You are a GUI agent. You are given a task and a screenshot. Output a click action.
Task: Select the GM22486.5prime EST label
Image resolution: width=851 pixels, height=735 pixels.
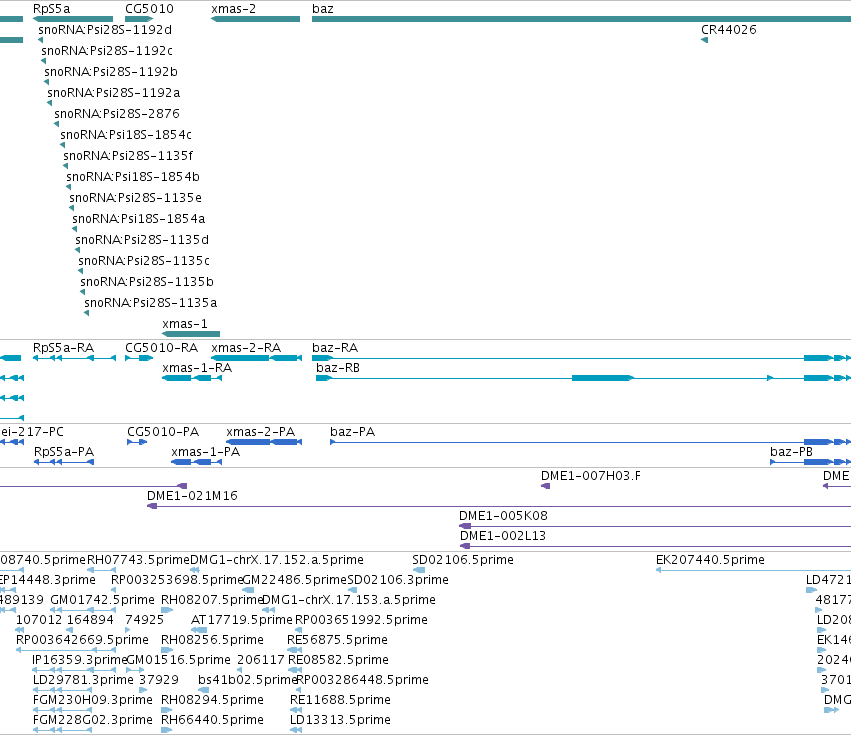[295, 580]
